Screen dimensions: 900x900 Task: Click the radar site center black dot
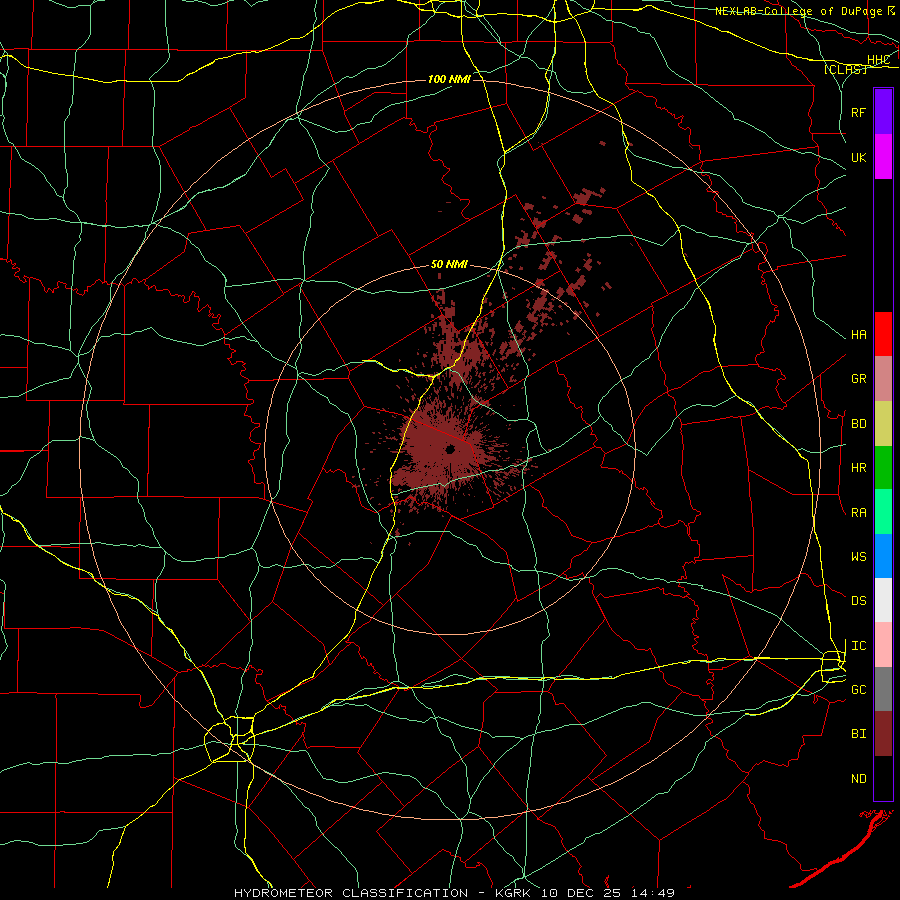click(x=450, y=449)
